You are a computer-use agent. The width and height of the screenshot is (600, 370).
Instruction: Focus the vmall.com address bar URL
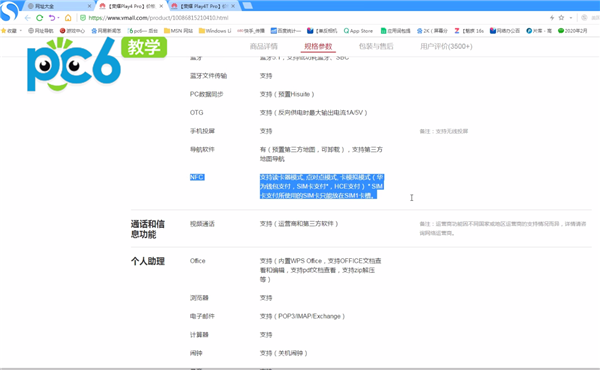click(x=158, y=18)
